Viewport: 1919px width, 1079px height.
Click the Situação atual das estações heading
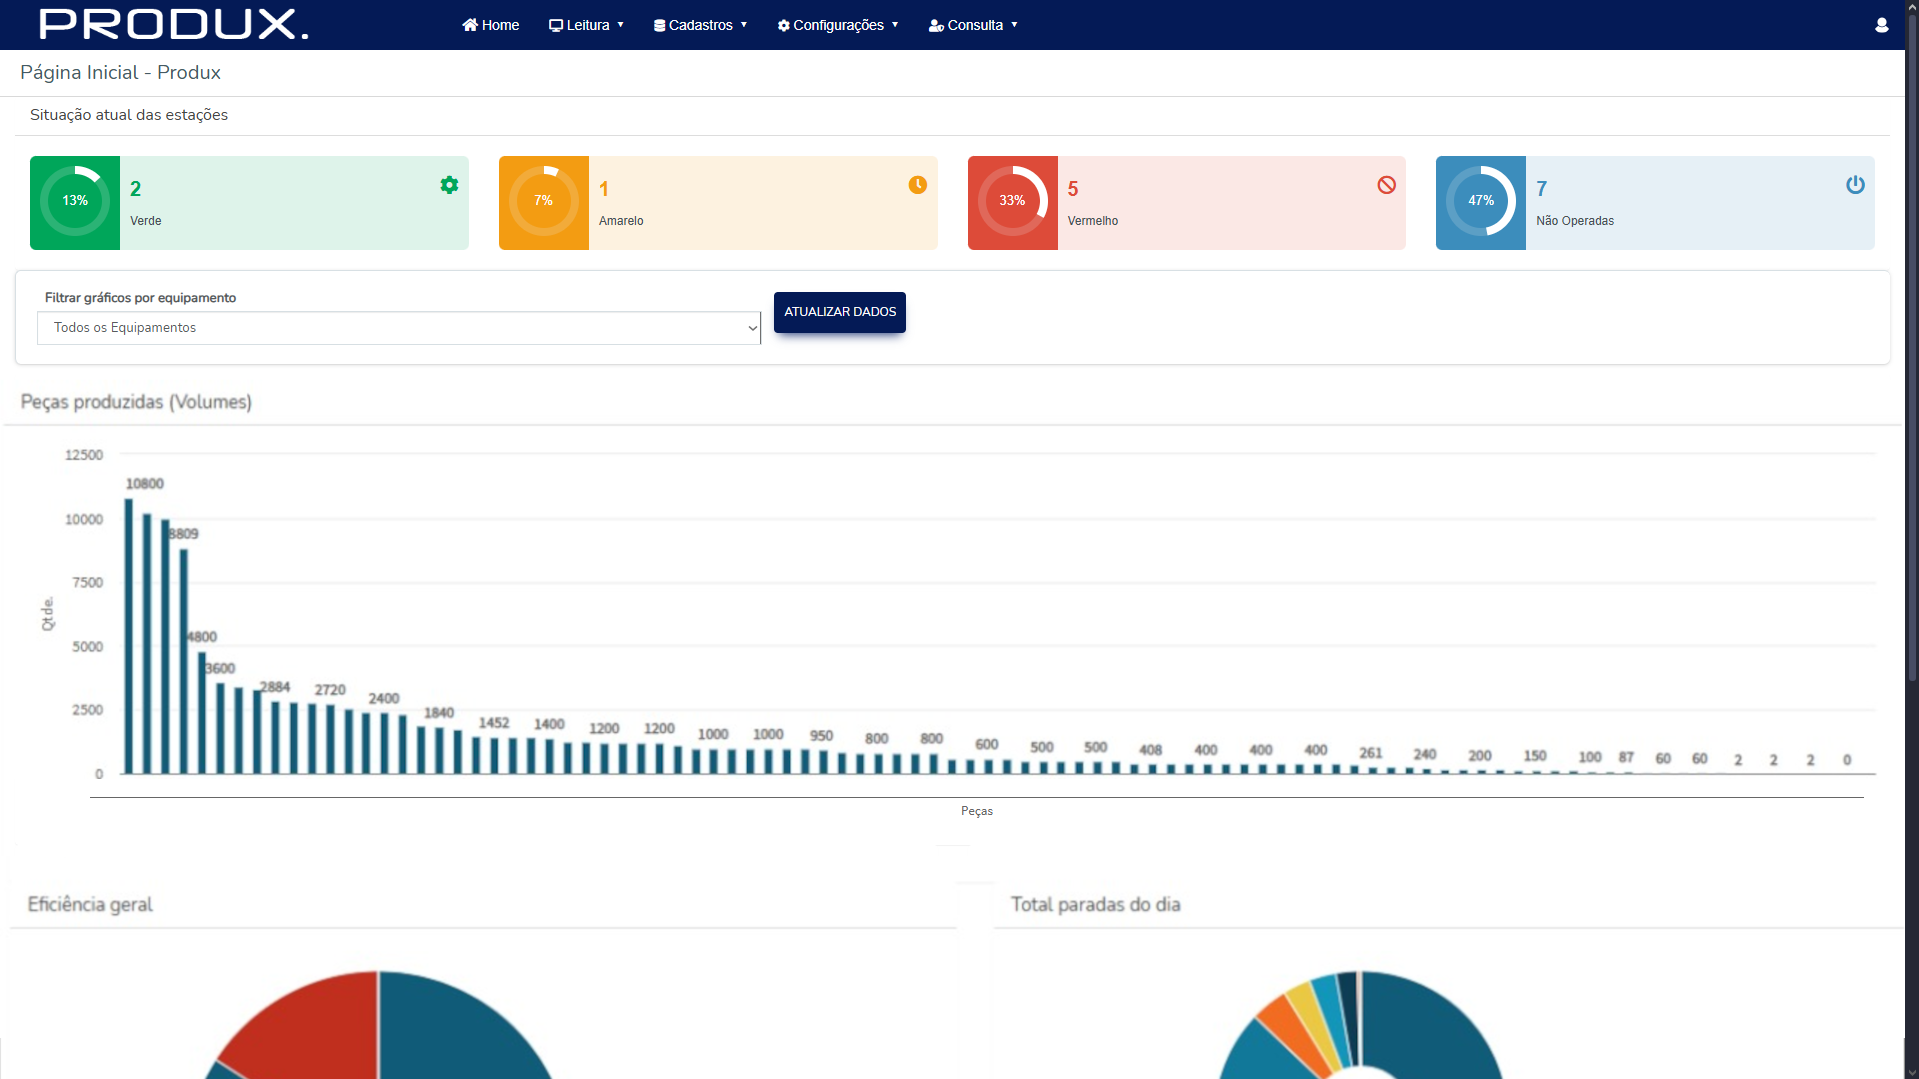tap(129, 115)
